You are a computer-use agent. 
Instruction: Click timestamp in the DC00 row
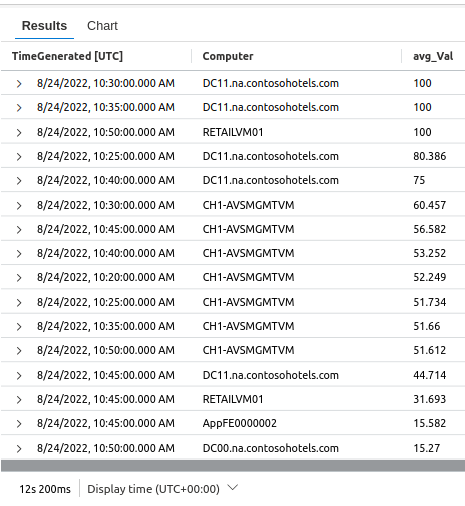pyautogui.click(x=106, y=448)
